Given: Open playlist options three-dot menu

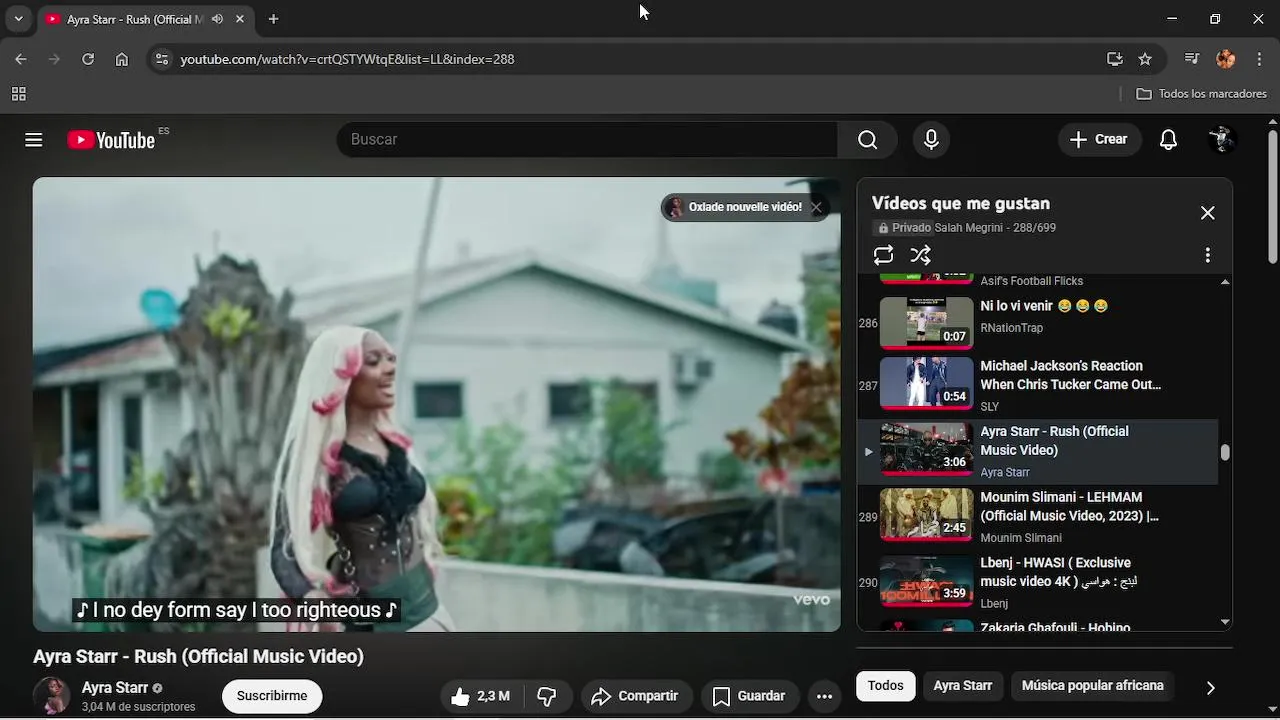Looking at the screenshot, I should click(1207, 255).
